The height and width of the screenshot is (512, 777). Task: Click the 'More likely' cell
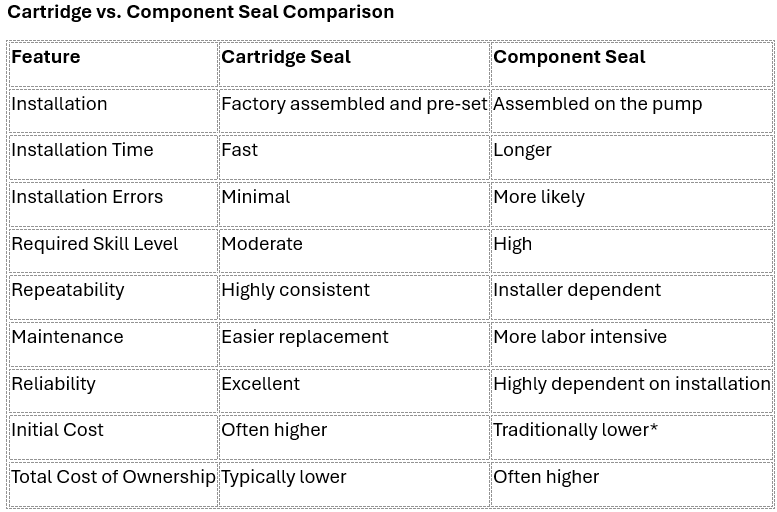point(631,204)
